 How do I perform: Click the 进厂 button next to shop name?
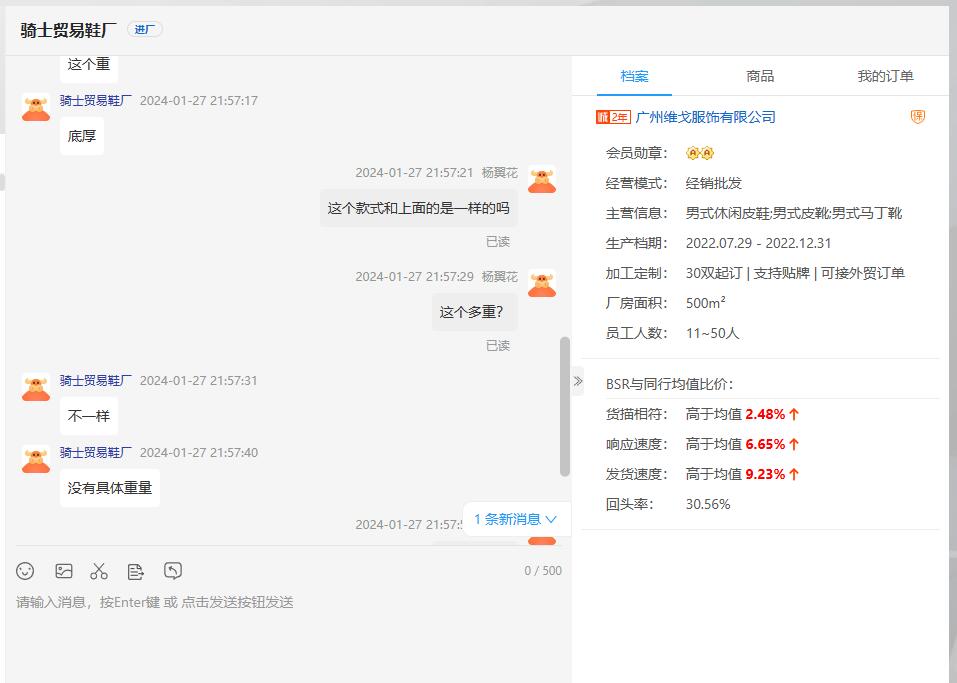click(x=145, y=29)
